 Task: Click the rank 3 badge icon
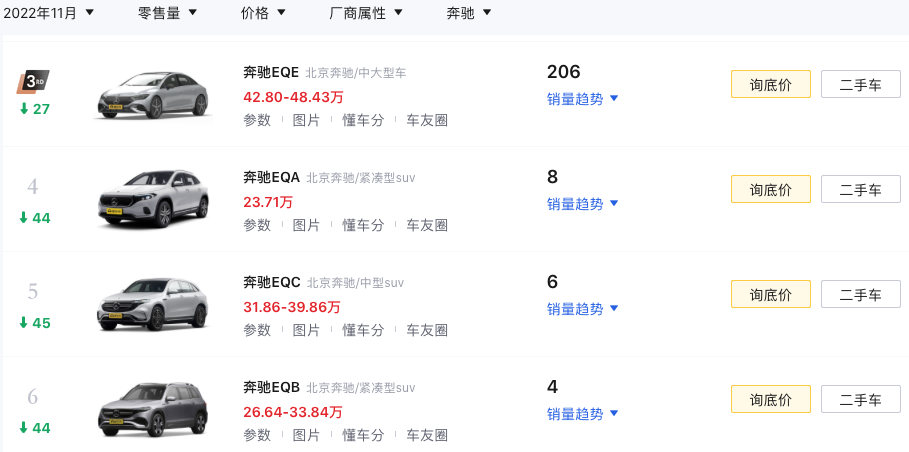34,81
